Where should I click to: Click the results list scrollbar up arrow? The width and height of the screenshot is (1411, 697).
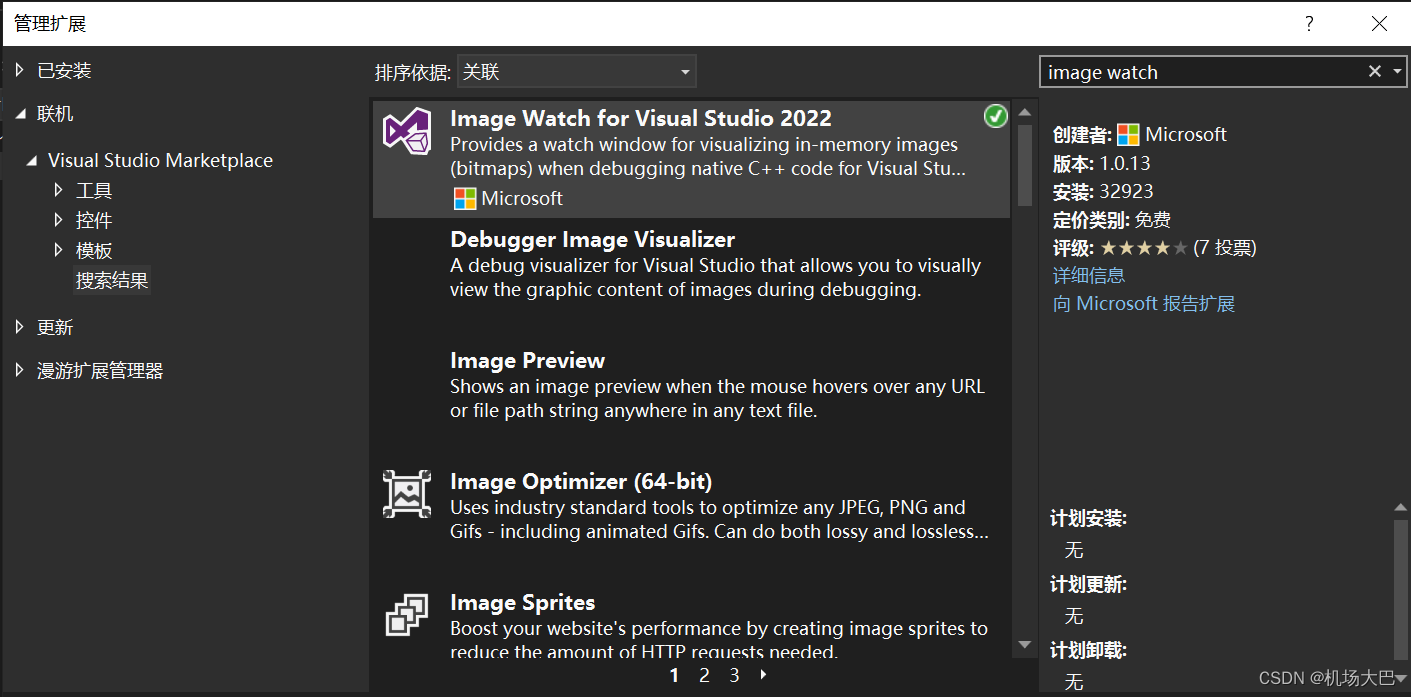coord(1024,110)
